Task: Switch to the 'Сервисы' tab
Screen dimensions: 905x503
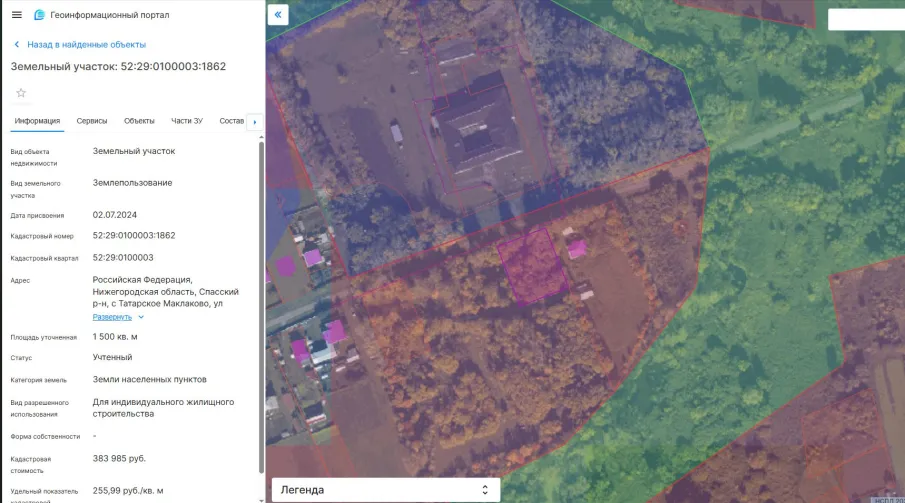Action: click(x=92, y=121)
